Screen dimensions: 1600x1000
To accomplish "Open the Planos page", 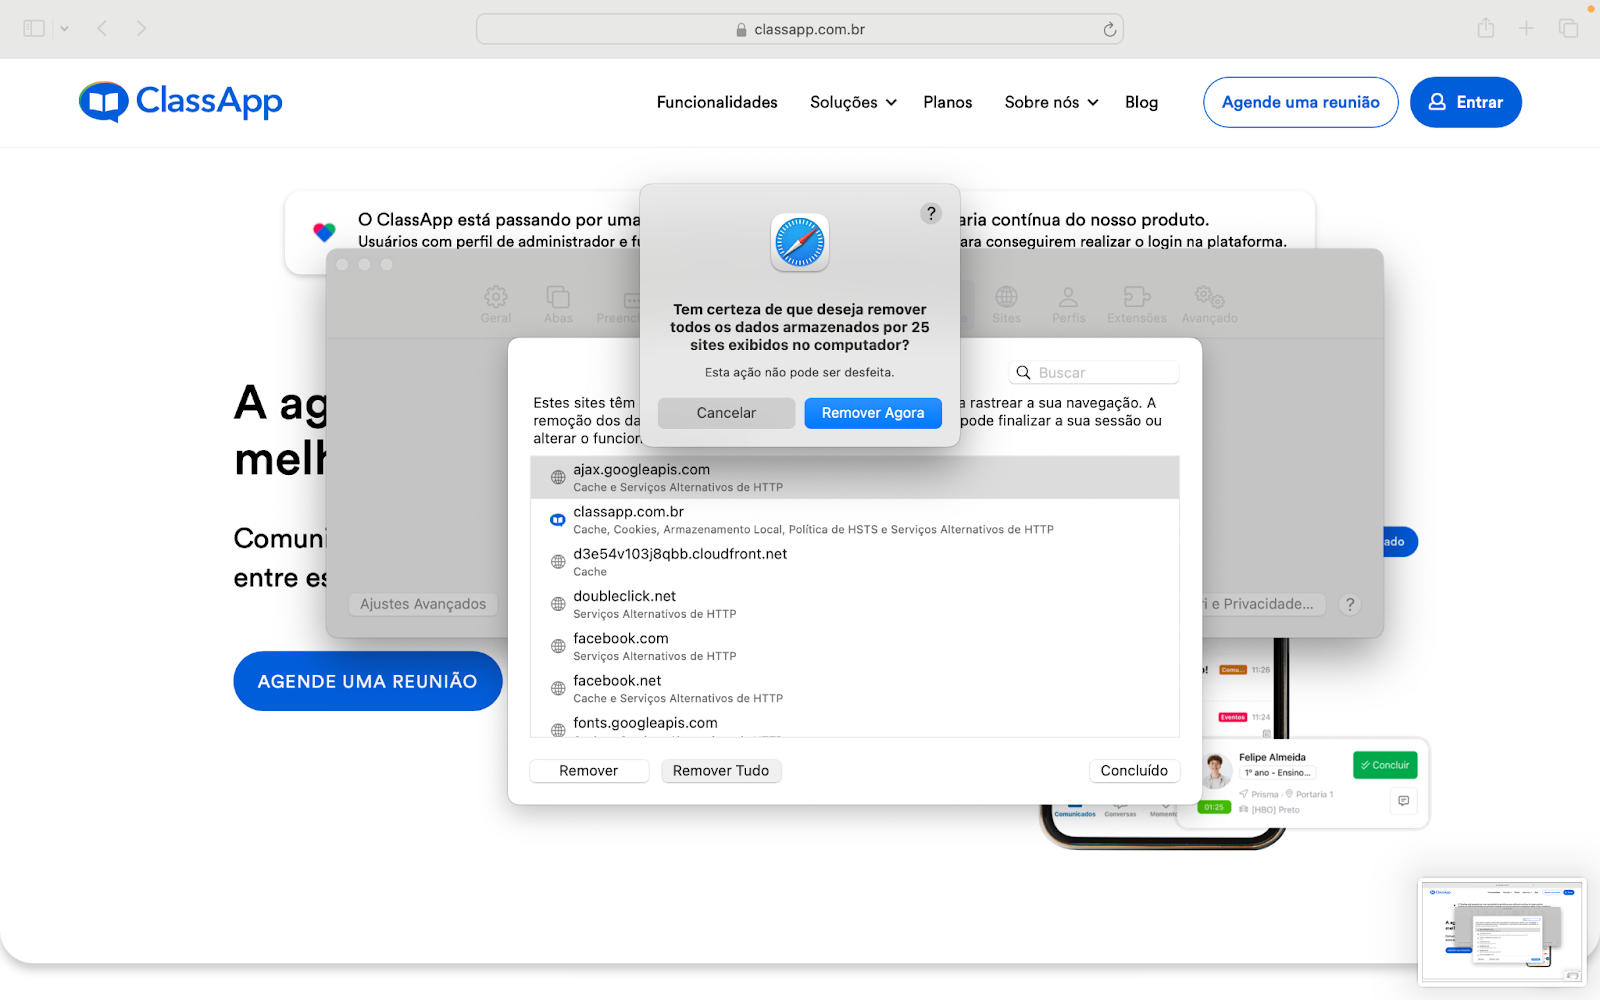I will pyautogui.click(x=947, y=102).
